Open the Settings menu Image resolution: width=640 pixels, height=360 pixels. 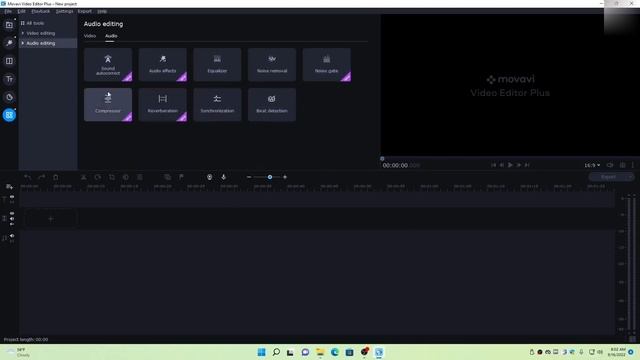(64, 11)
